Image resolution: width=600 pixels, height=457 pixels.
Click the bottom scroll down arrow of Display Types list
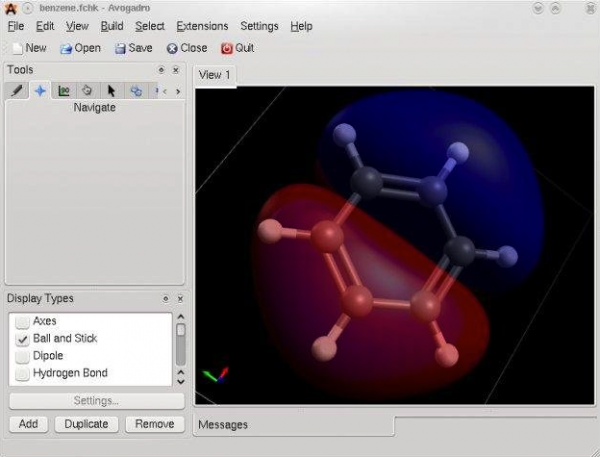pyautogui.click(x=181, y=382)
